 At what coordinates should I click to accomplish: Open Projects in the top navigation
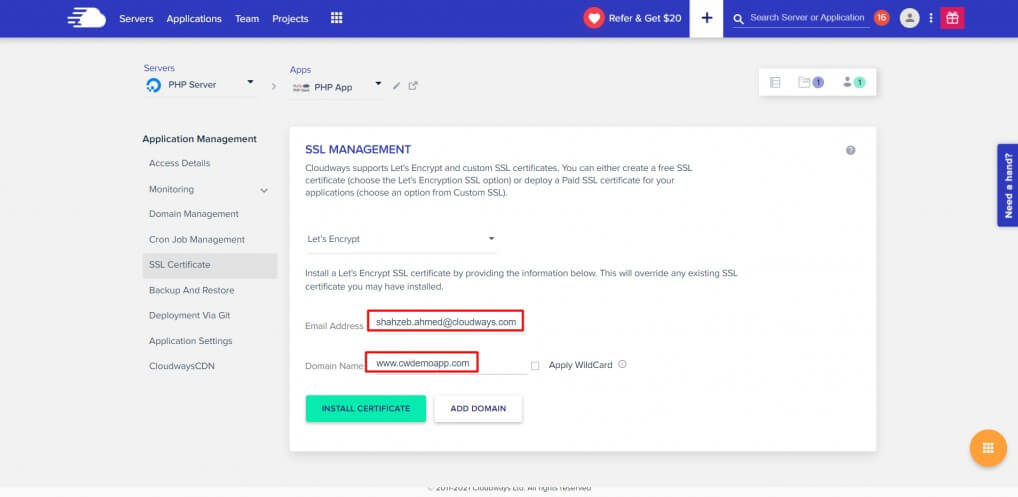290,19
